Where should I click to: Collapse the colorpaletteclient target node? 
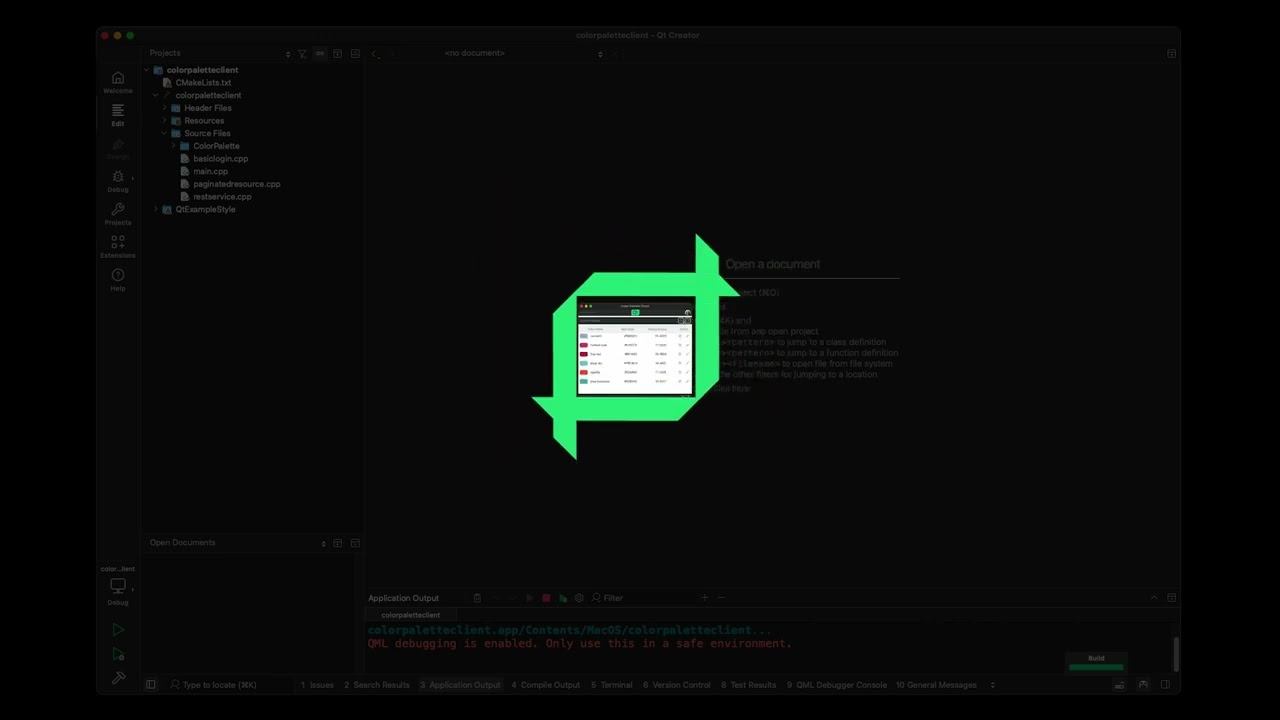tap(156, 96)
